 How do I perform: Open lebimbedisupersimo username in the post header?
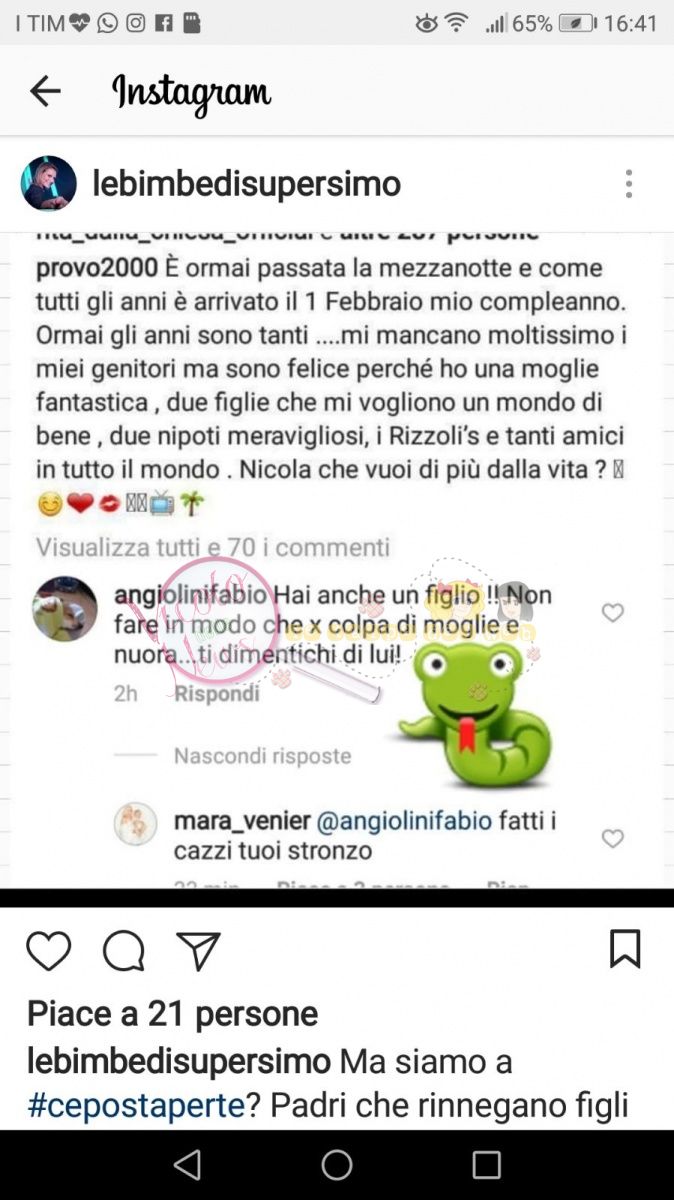pyautogui.click(x=247, y=184)
